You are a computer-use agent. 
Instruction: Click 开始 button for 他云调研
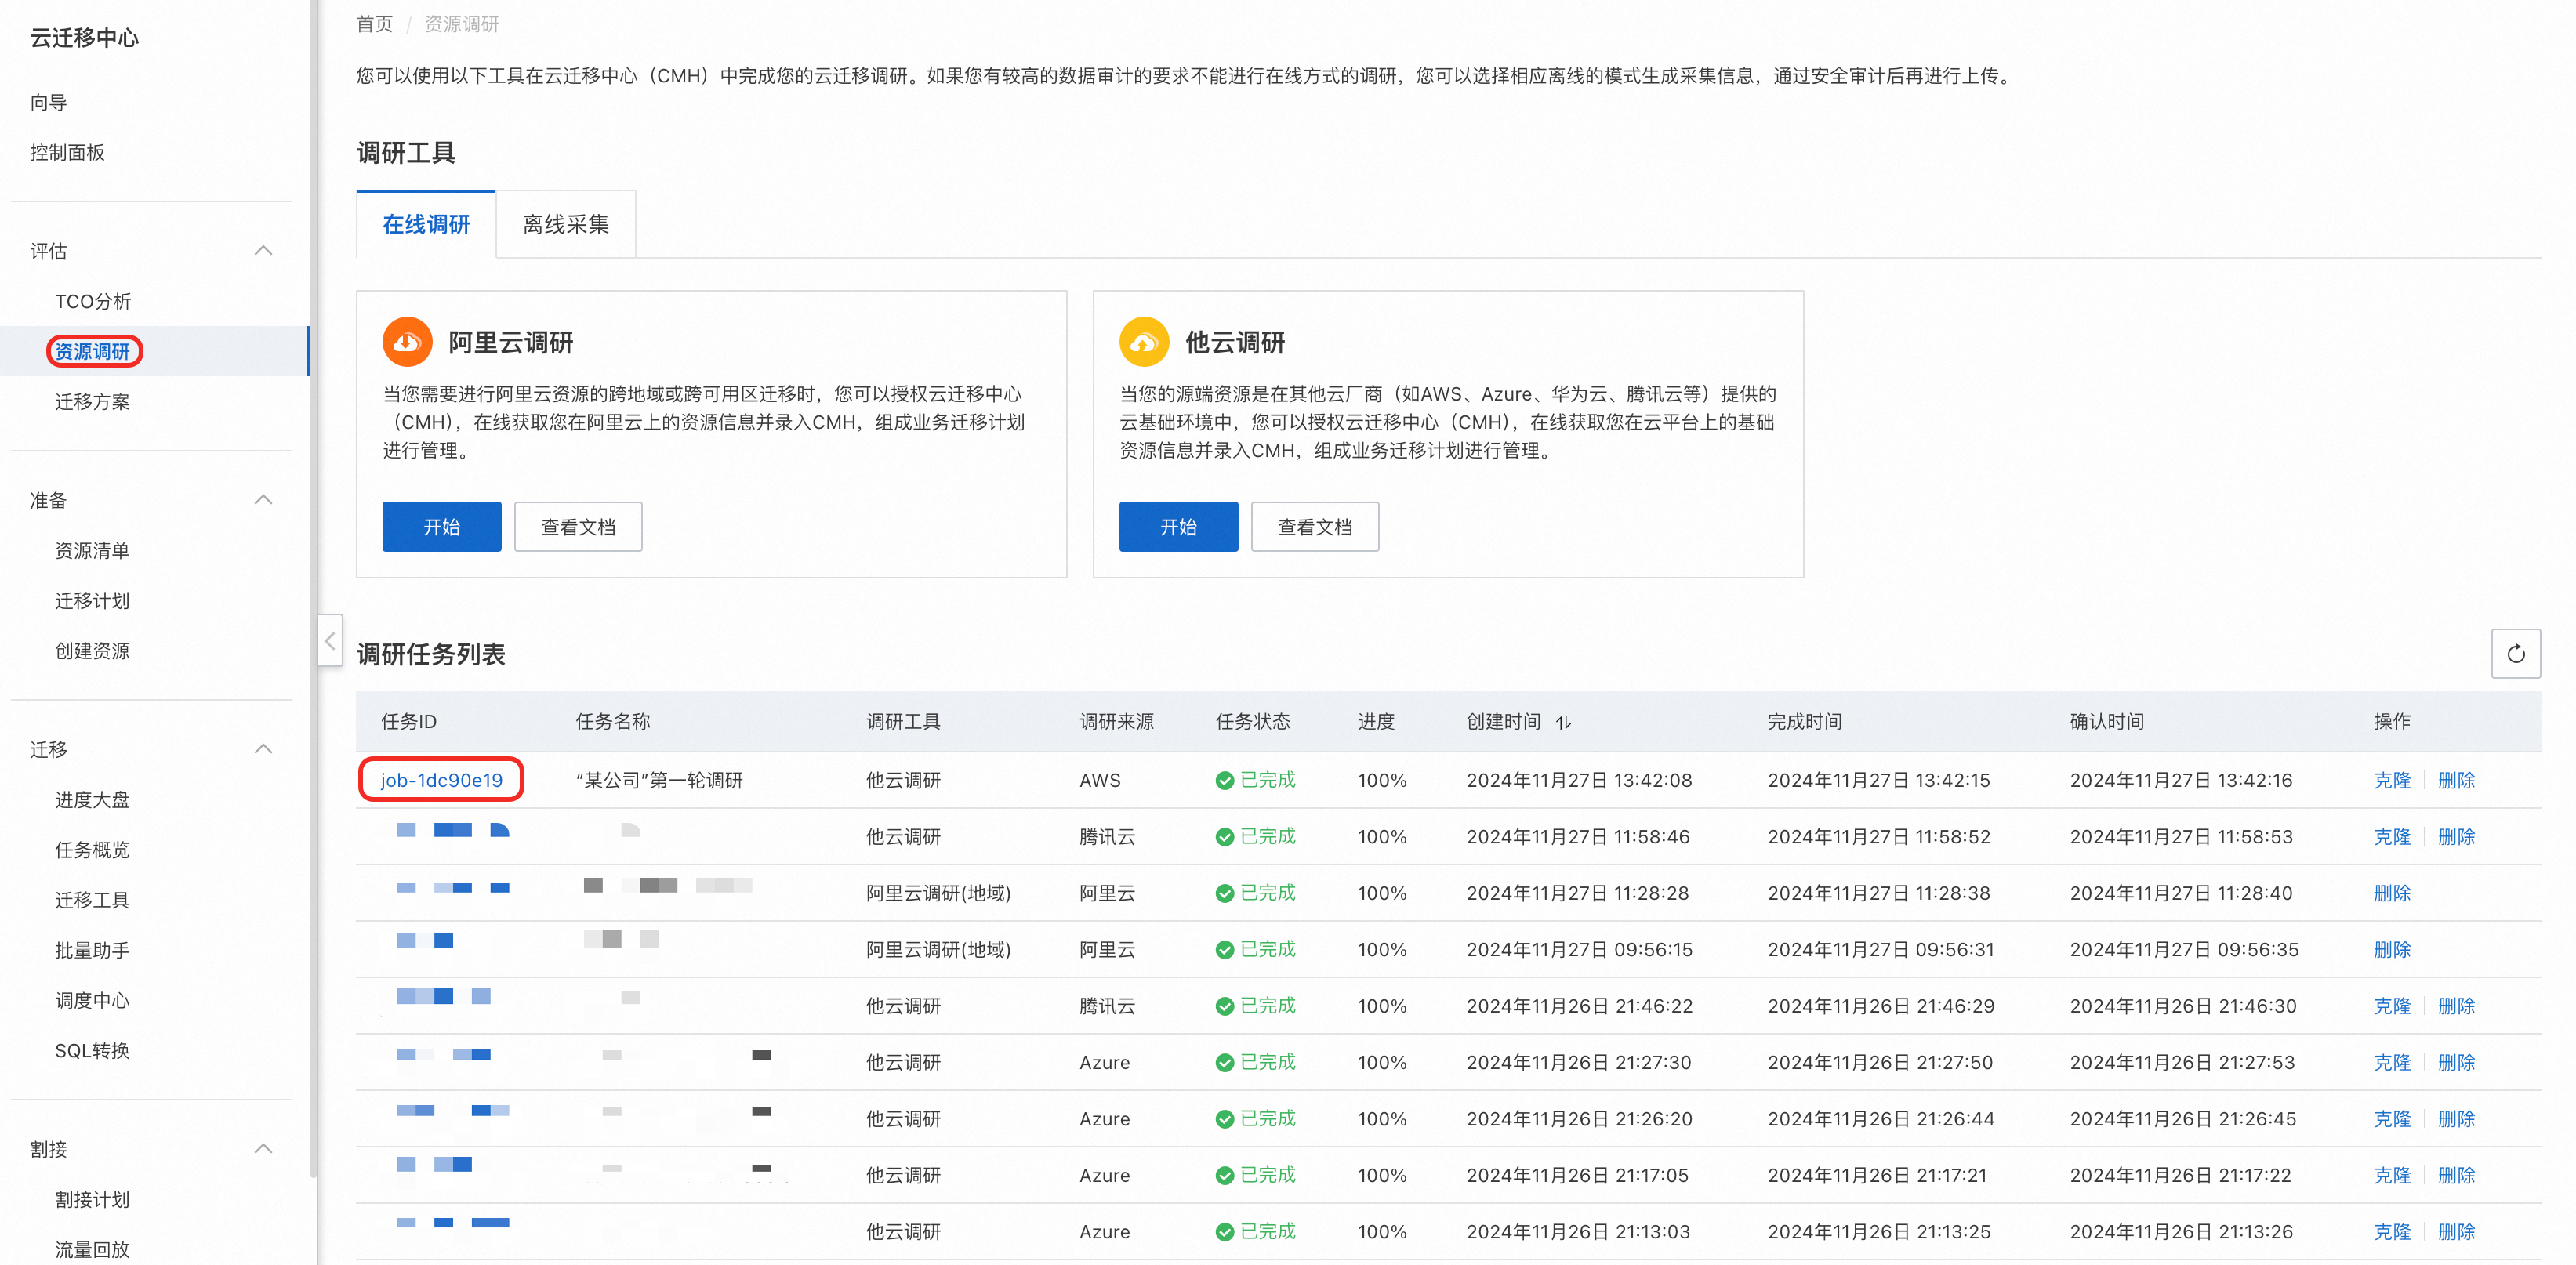tap(1178, 526)
